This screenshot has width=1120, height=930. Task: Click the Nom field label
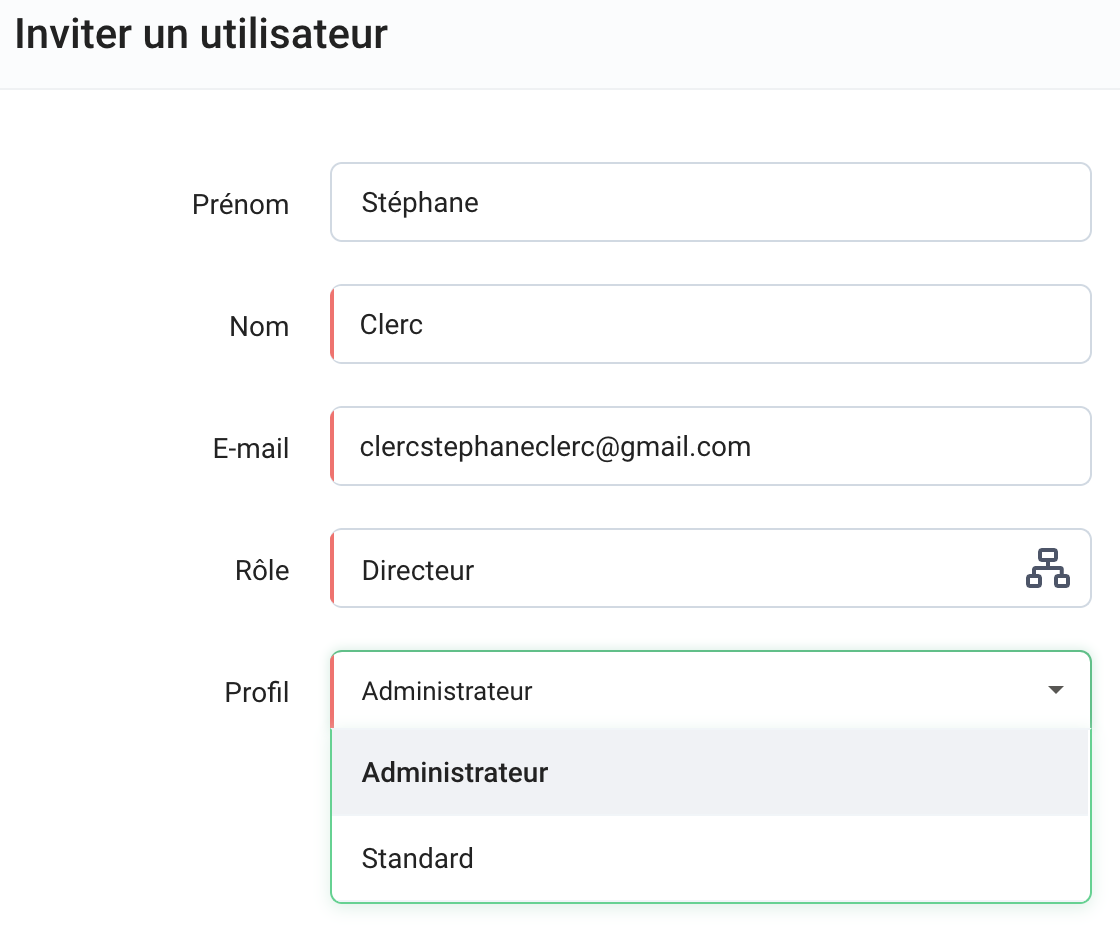pyautogui.click(x=259, y=327)
